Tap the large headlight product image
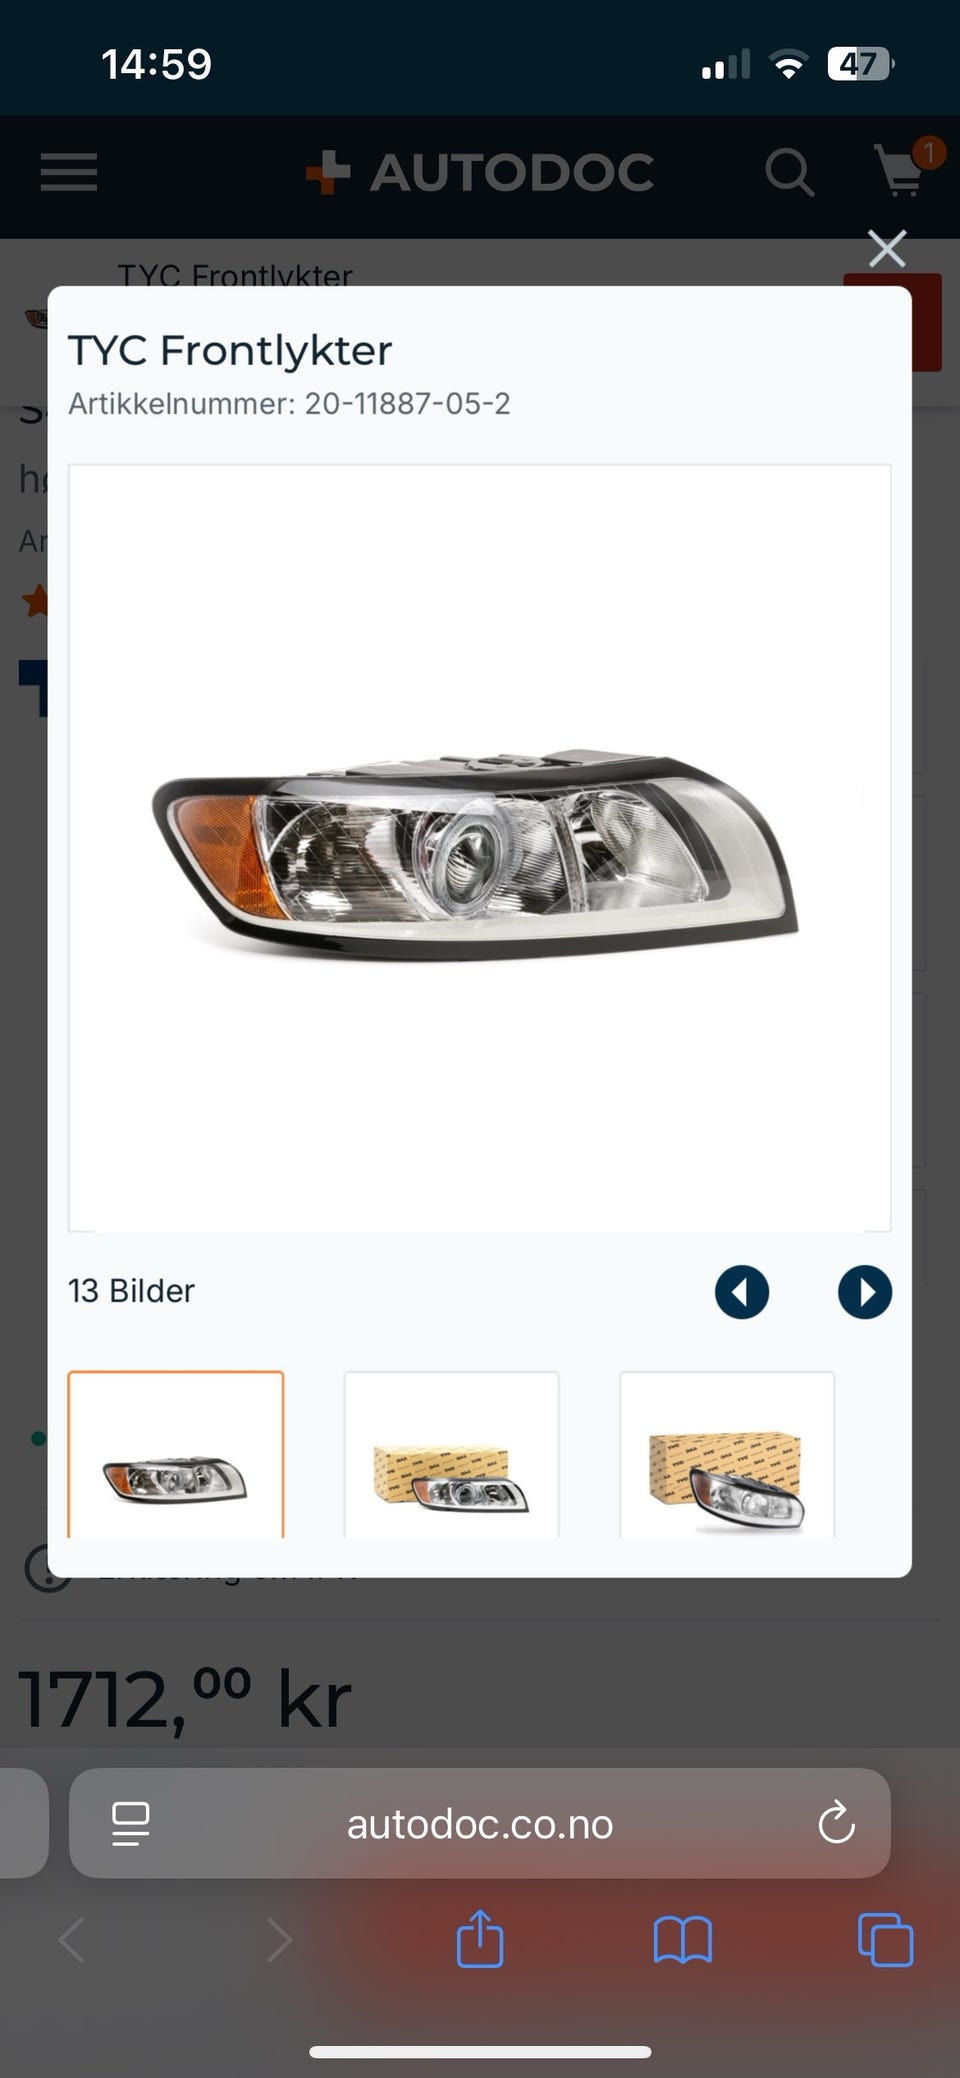Viewport: 960px width, 2078px height. [479, 848]
